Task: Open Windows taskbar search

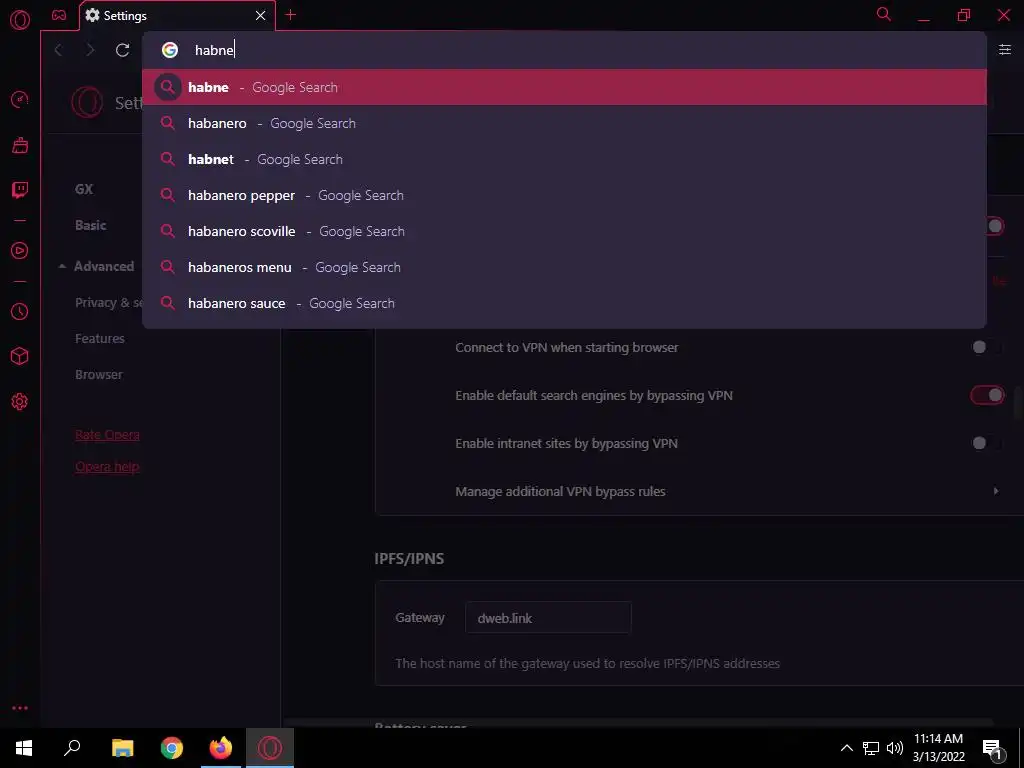Action: (72, 748)
